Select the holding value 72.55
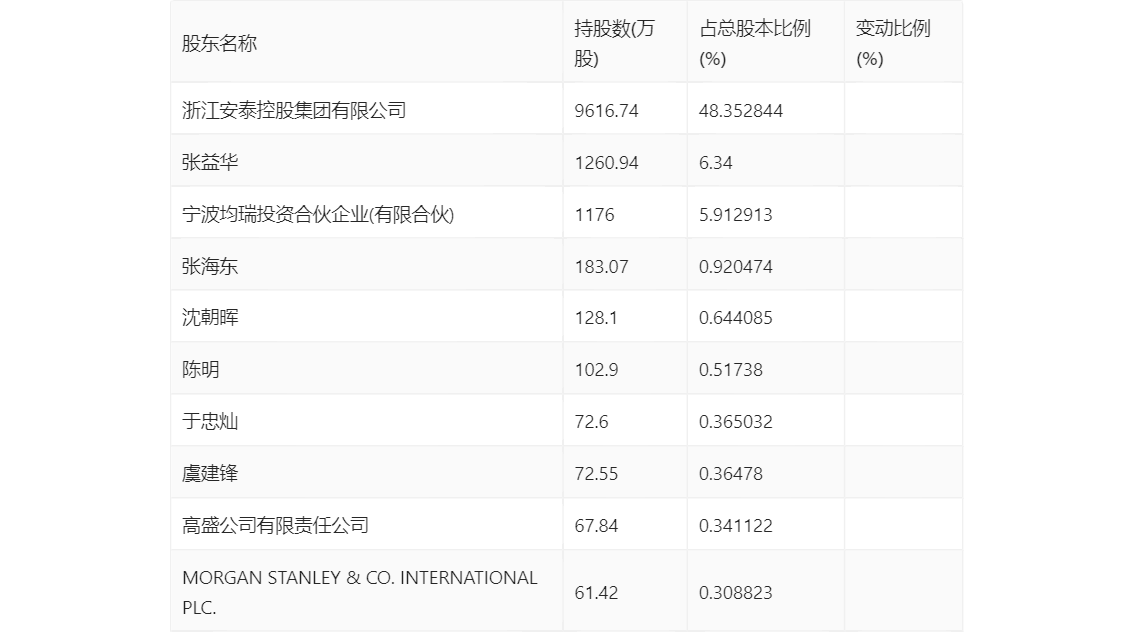 point(596,474)
